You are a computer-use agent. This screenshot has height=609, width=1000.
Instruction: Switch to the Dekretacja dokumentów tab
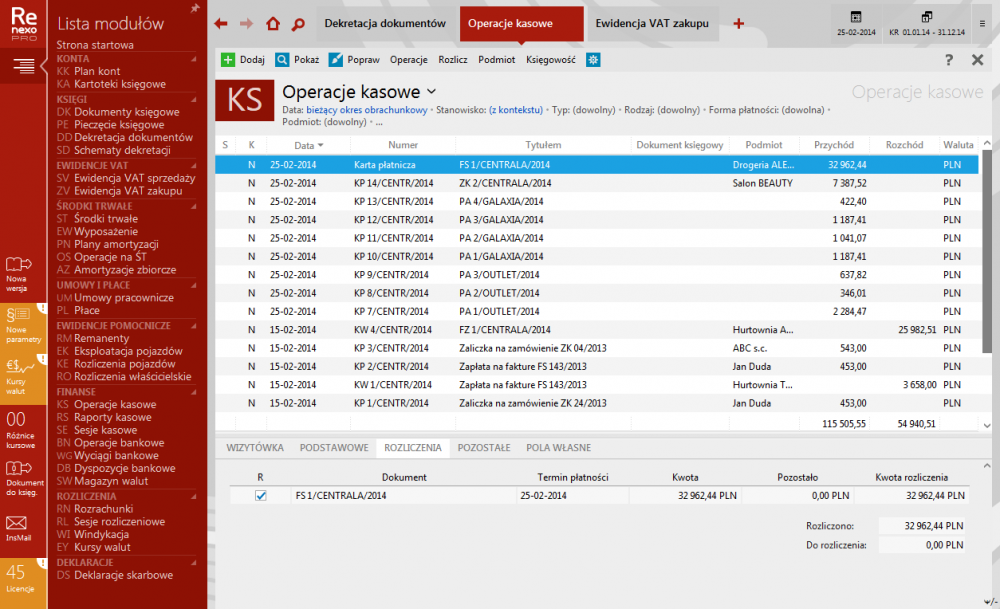(384, 23)
